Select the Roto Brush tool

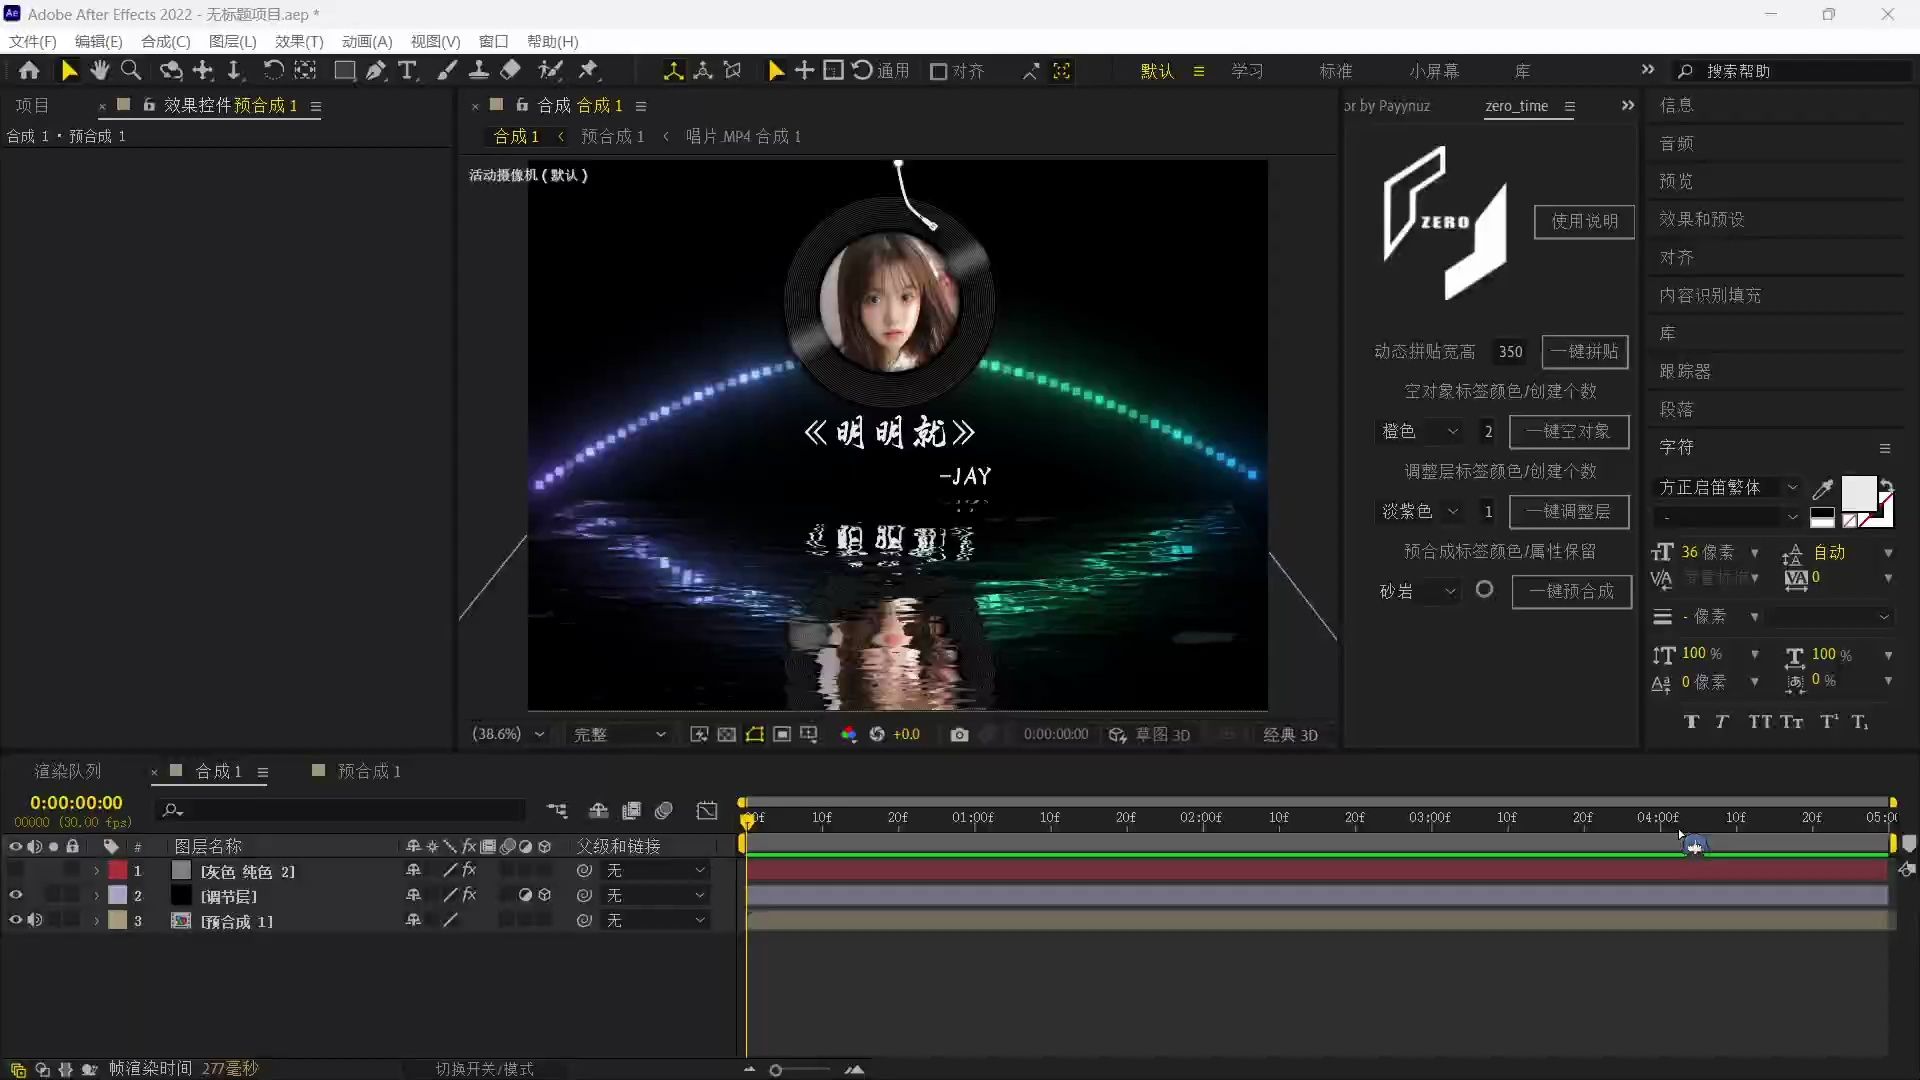[549, 71]
